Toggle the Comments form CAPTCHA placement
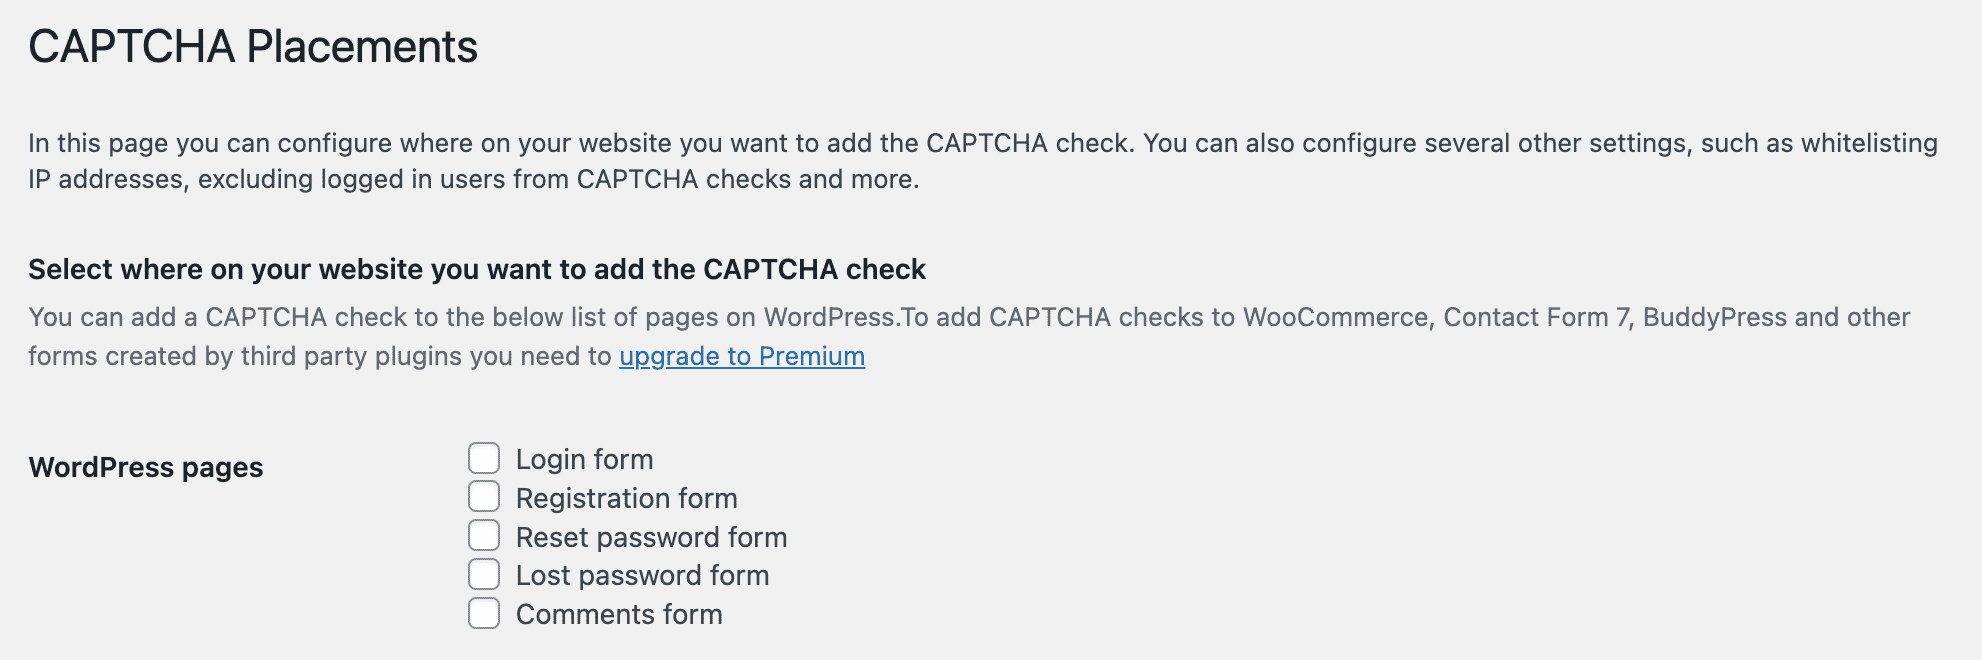 (x=485, y=613)
